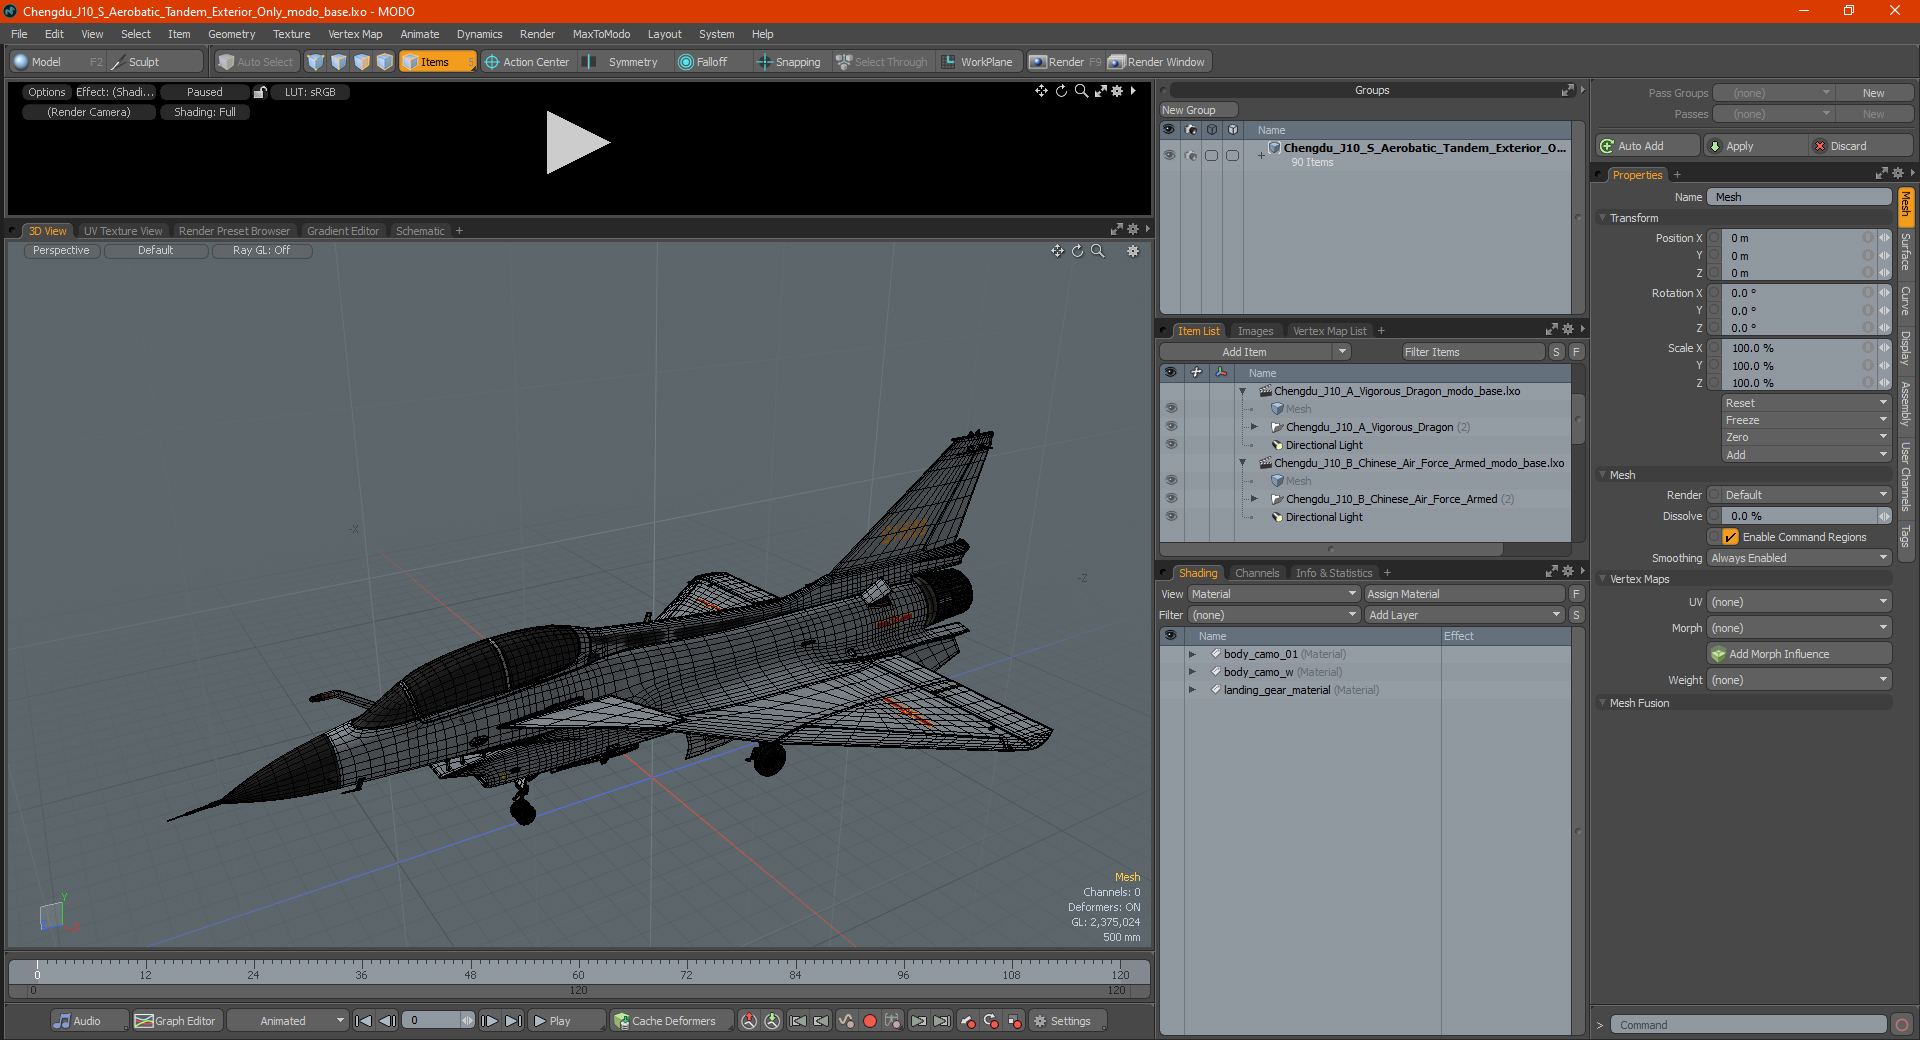The height and width of the screenshot is (1040, 1920).
Task: Click the Discard button
Action: 1862,146
